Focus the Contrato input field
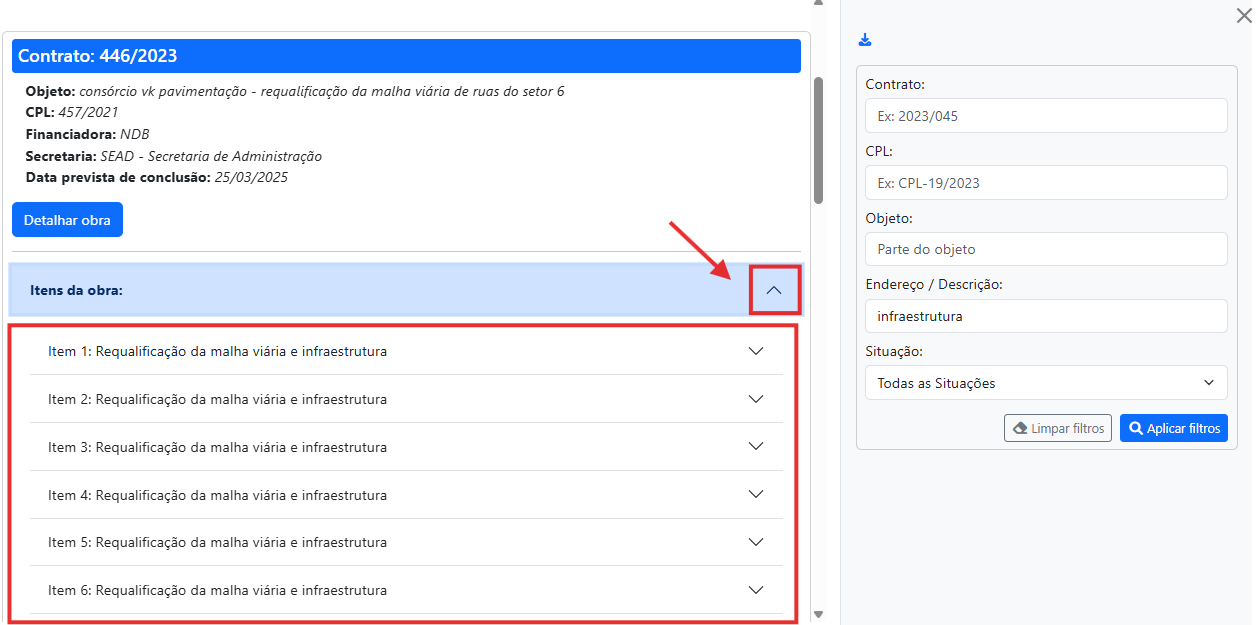This screenshot has height=625, width=1259. point(1046,116)
